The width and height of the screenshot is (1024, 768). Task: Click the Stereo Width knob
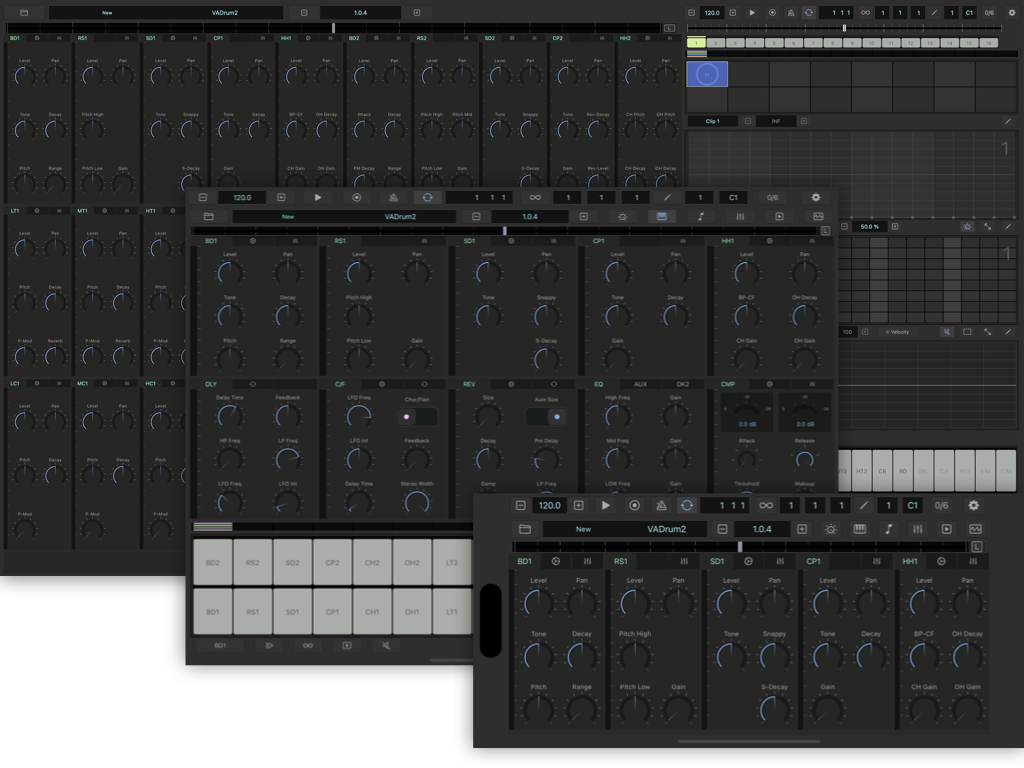(x=417, y=501)
